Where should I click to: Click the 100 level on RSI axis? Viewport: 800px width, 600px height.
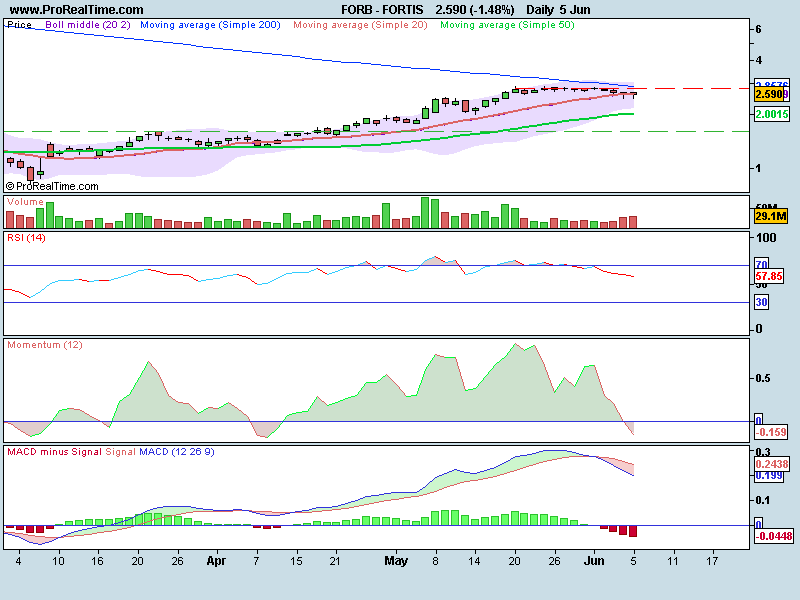pyautogui.click(x=766, y=238)
